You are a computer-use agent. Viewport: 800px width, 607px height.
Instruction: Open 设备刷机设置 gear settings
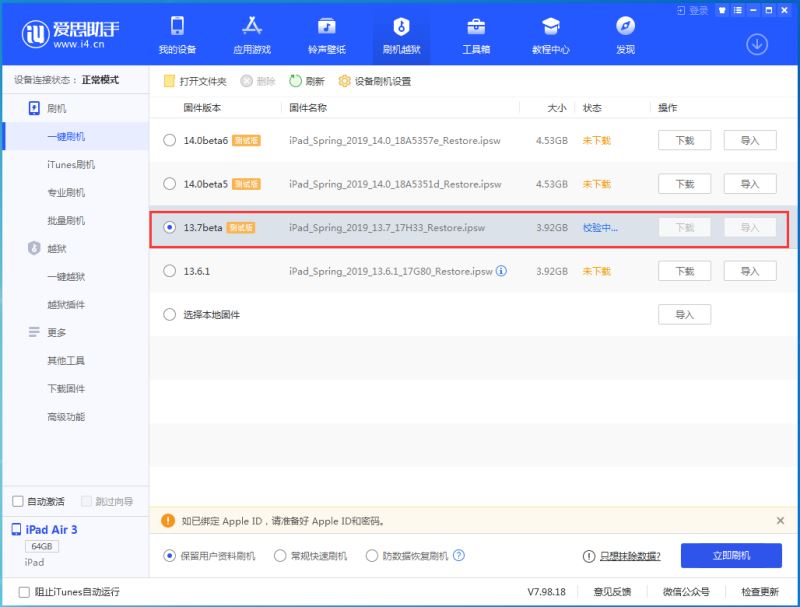tap(374, 81)
